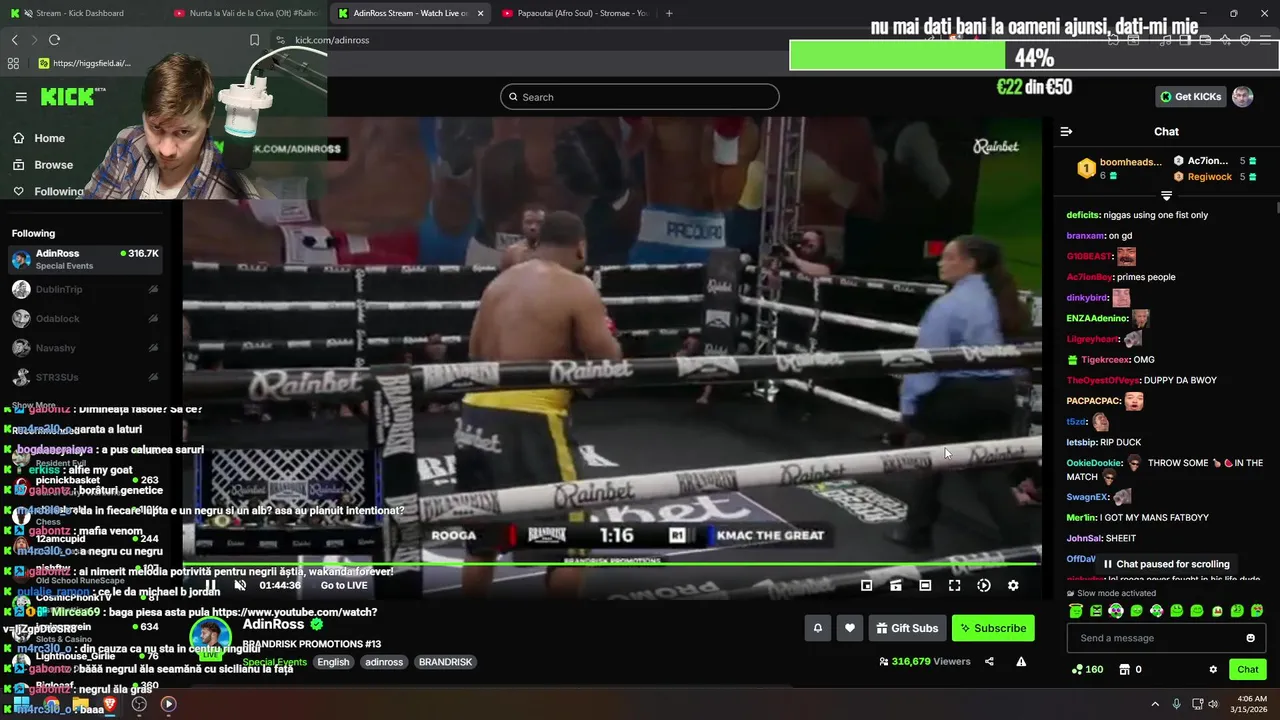Image resolution: width=1280 pixels, height=720 pixels.
Task: Enter fullscreen video mode
Action: click(955, 585)
